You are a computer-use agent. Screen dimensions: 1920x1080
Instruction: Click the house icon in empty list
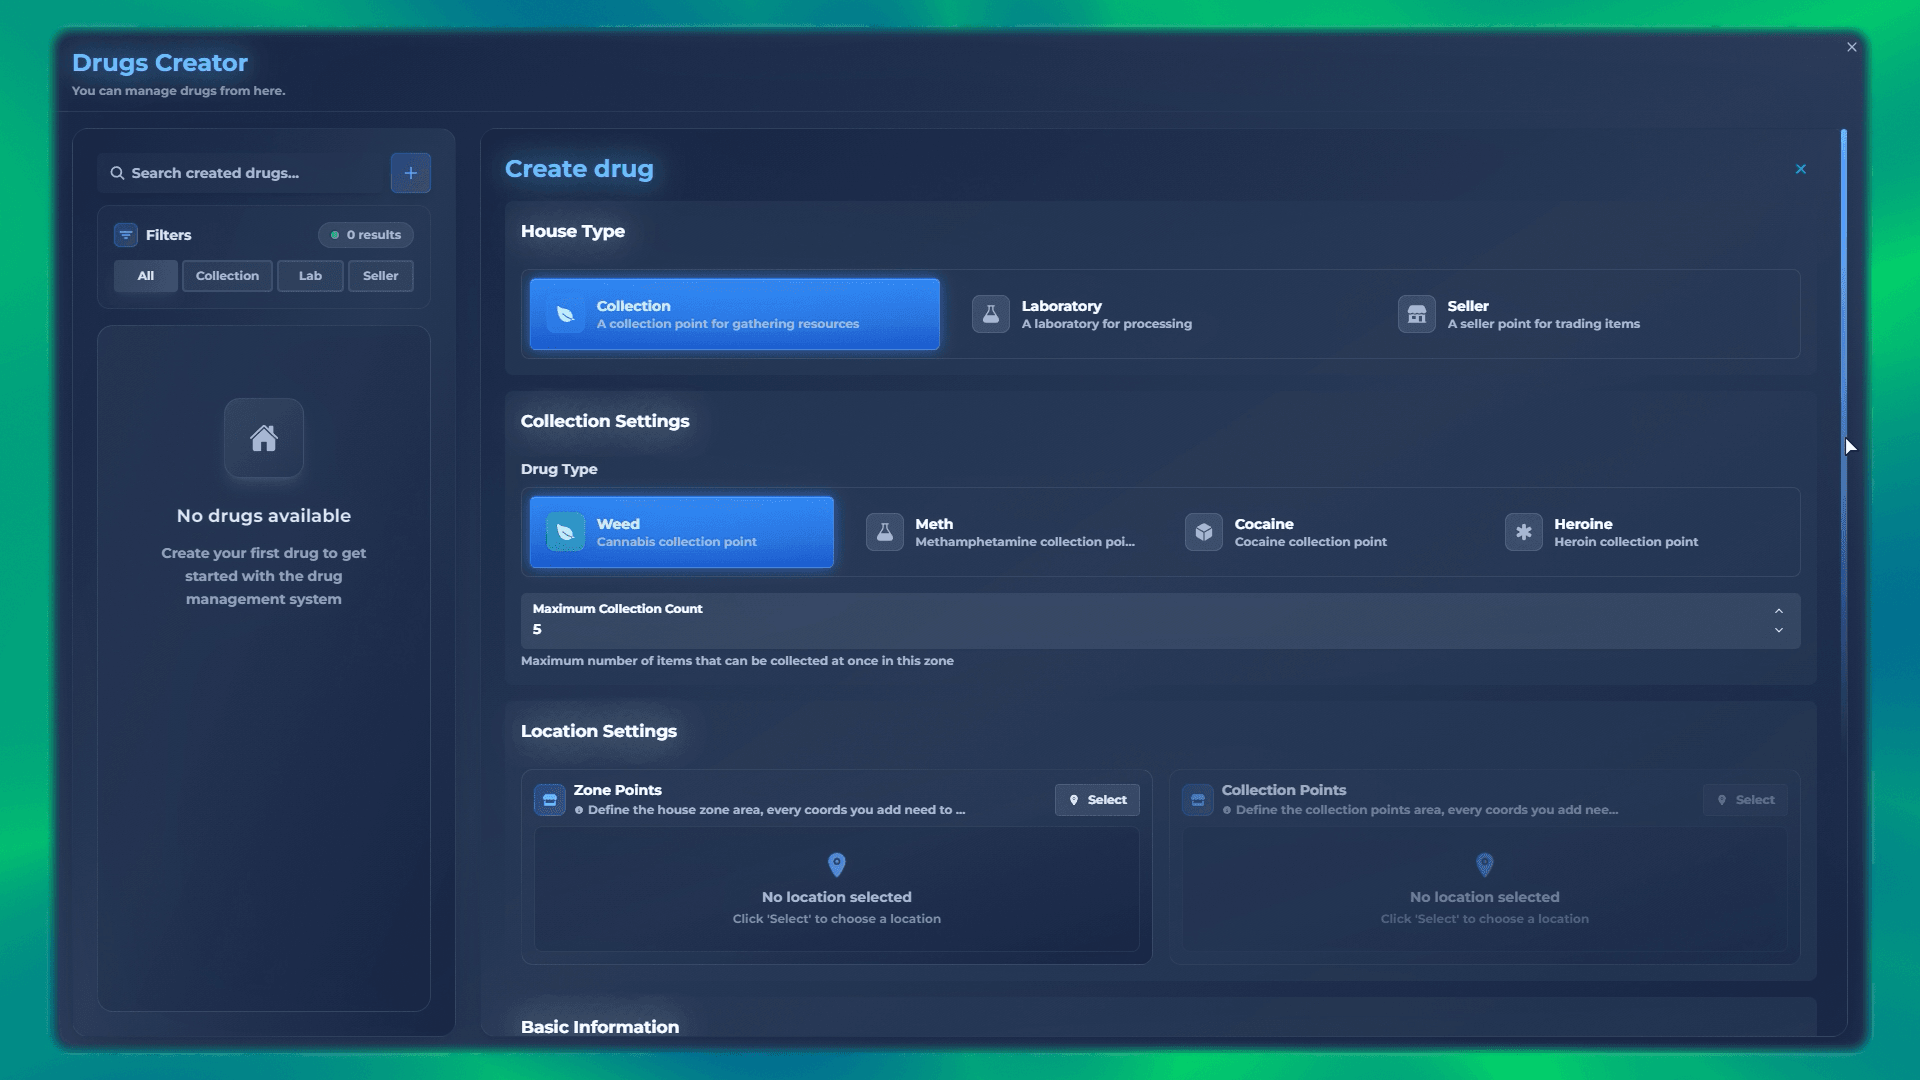coord(264,438)
